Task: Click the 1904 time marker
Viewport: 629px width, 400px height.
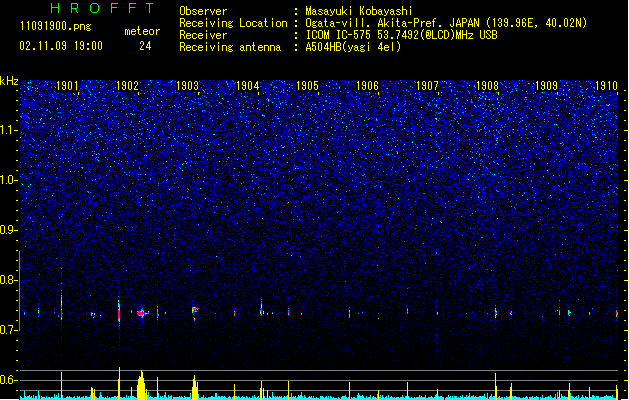Action: 248,86
